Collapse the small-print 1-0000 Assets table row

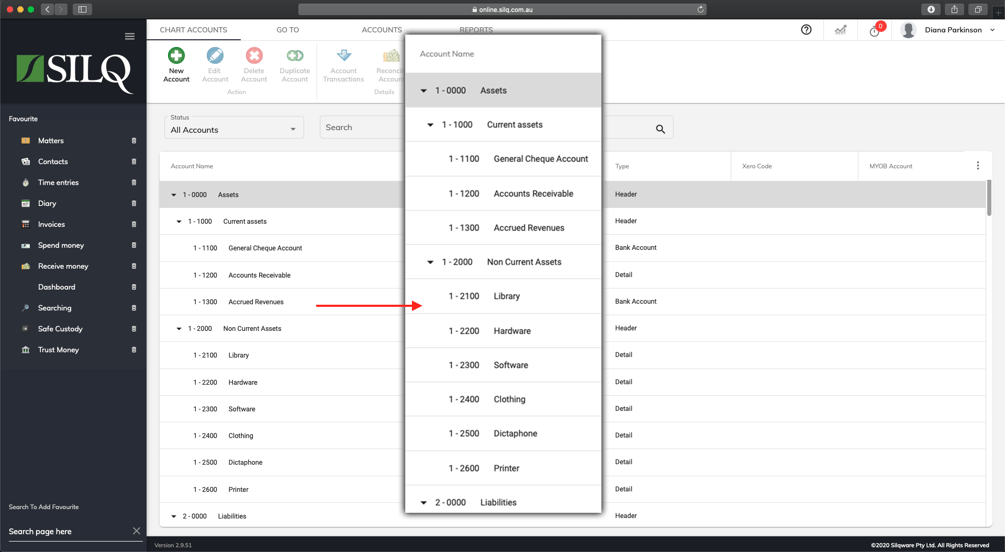pos(174,195)
